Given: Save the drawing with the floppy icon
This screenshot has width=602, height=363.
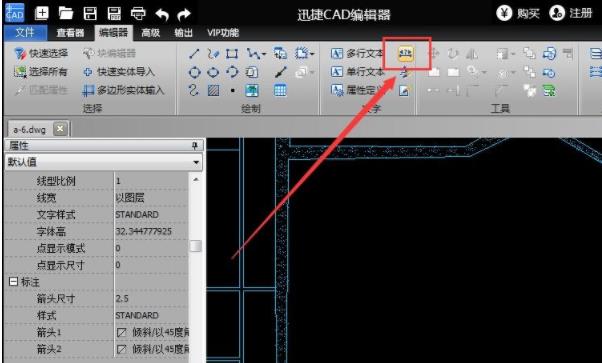Looking at the screenshot, I should [x=90, y=14].
